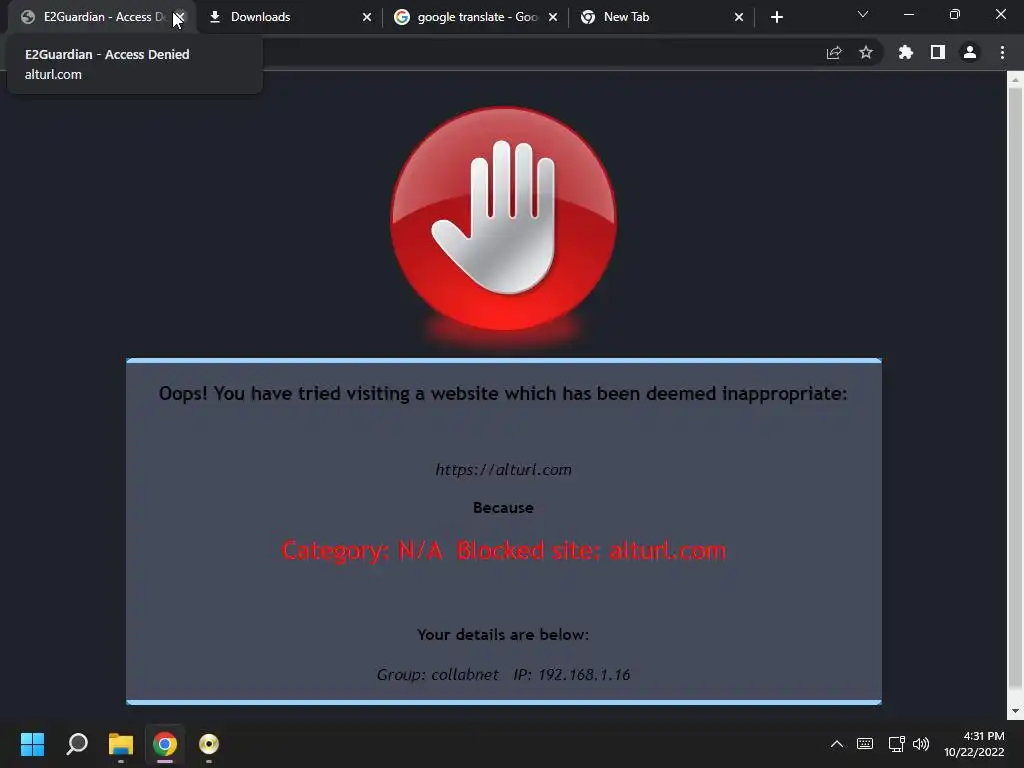The height and width of the screenshot is (768, 1024).
Task: Click the blocked URL https://alturl.com
Action: tap(504, 470)
